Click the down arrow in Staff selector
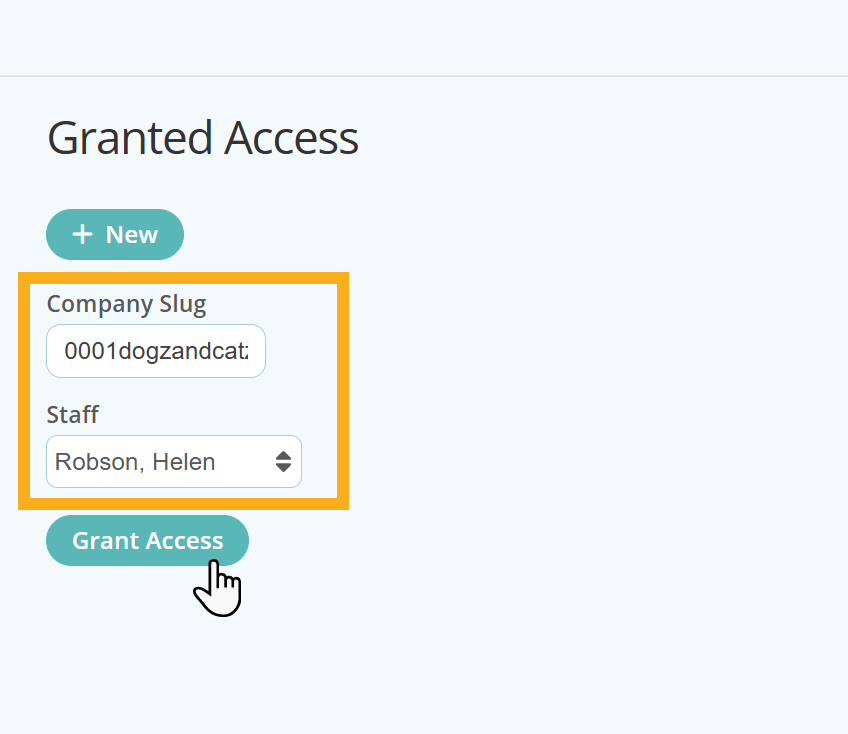This screenshot has height=734, width=848. (283, 467)
